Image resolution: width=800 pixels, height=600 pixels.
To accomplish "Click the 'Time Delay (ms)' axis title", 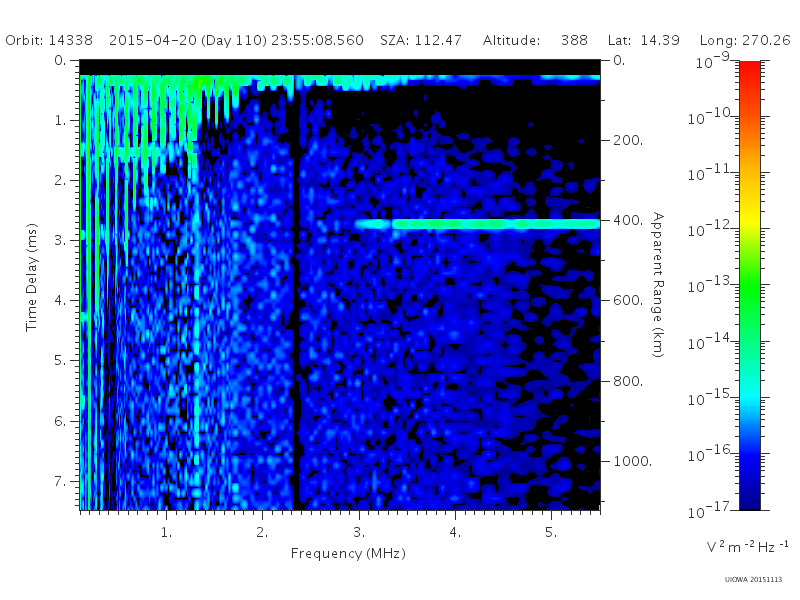I will tap(32, 278).
